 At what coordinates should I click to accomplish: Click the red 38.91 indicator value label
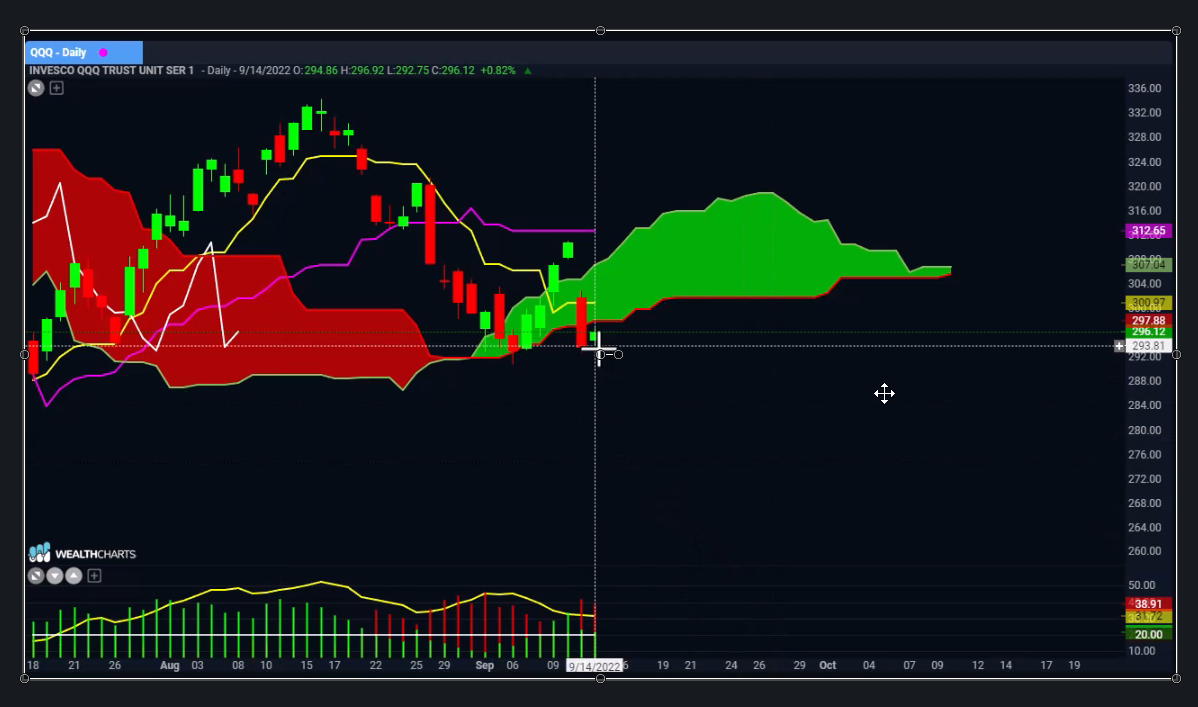1148,604
